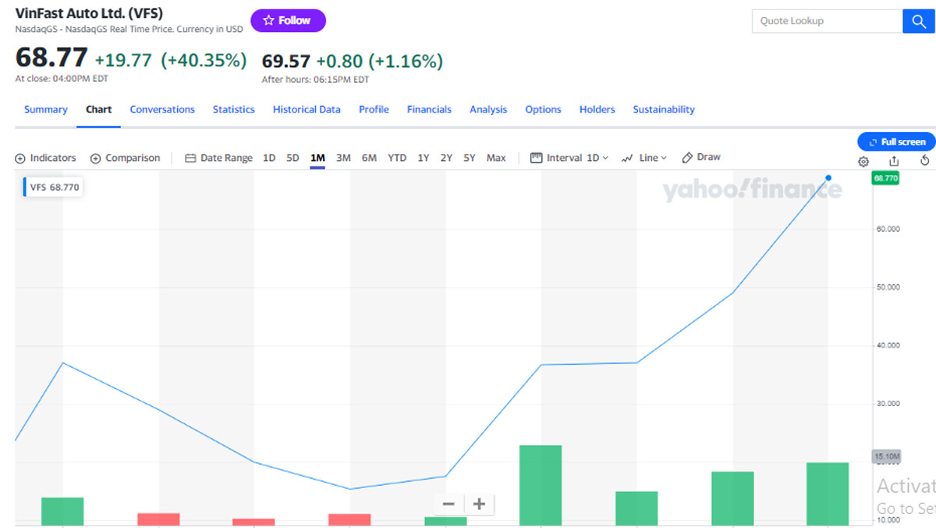Open chart settings gear icon
The width and height of the screenshot is (936, 528).
pyautogui.click(x=863, y=161)
